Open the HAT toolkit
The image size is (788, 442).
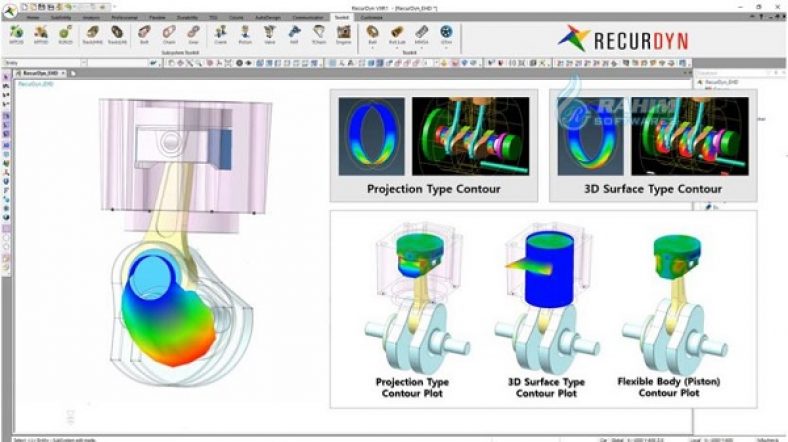pos(294,35)
